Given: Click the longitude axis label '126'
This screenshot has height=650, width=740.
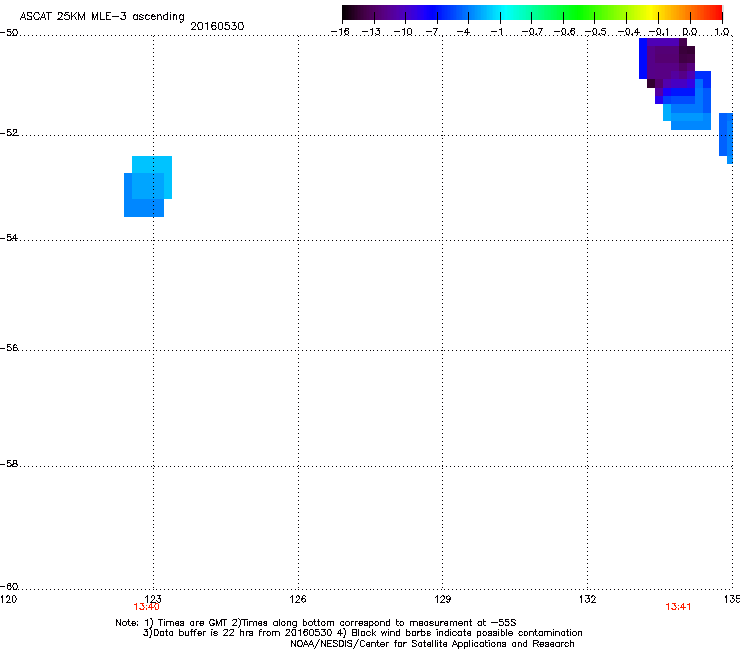Looking at the screenshot, I should click(x=298, y=599).
